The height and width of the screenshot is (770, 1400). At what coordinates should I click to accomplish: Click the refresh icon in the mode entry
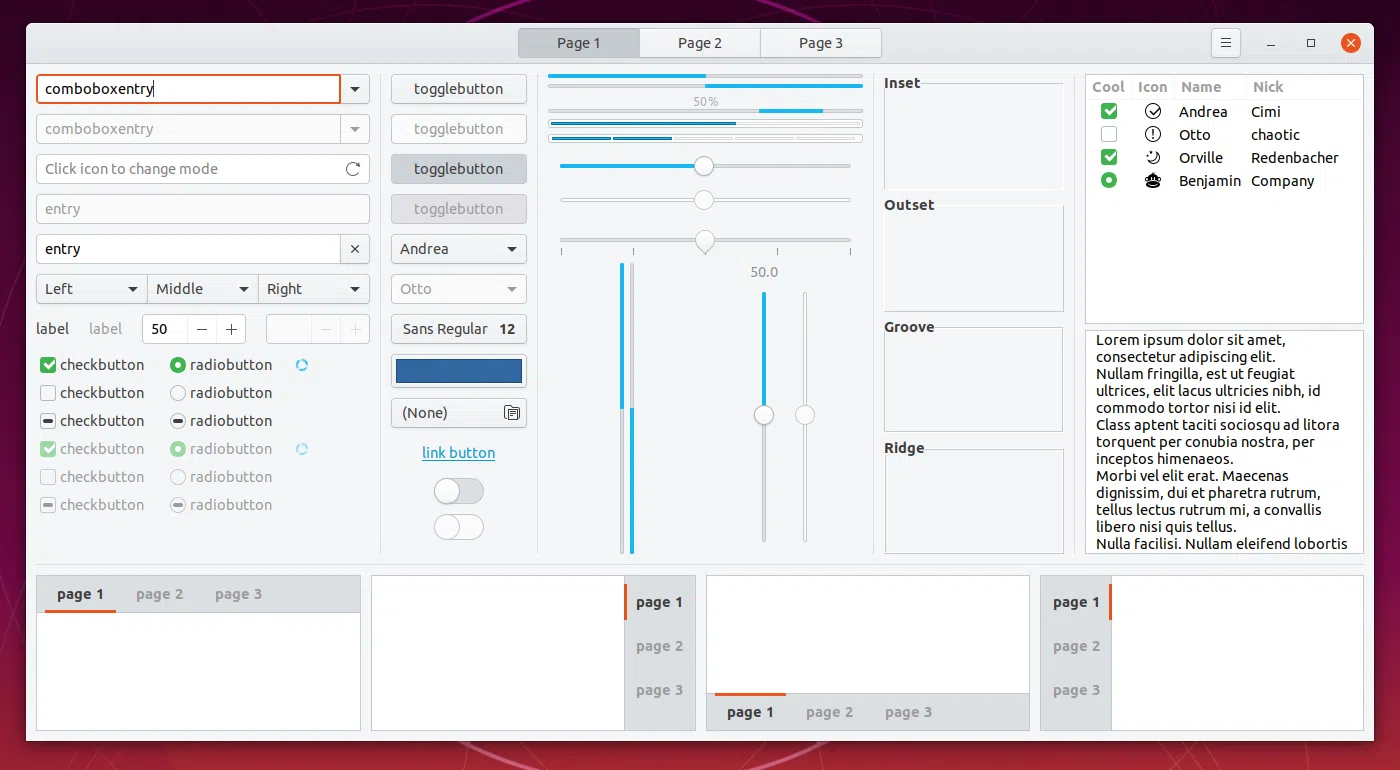[x=353, y=169]
